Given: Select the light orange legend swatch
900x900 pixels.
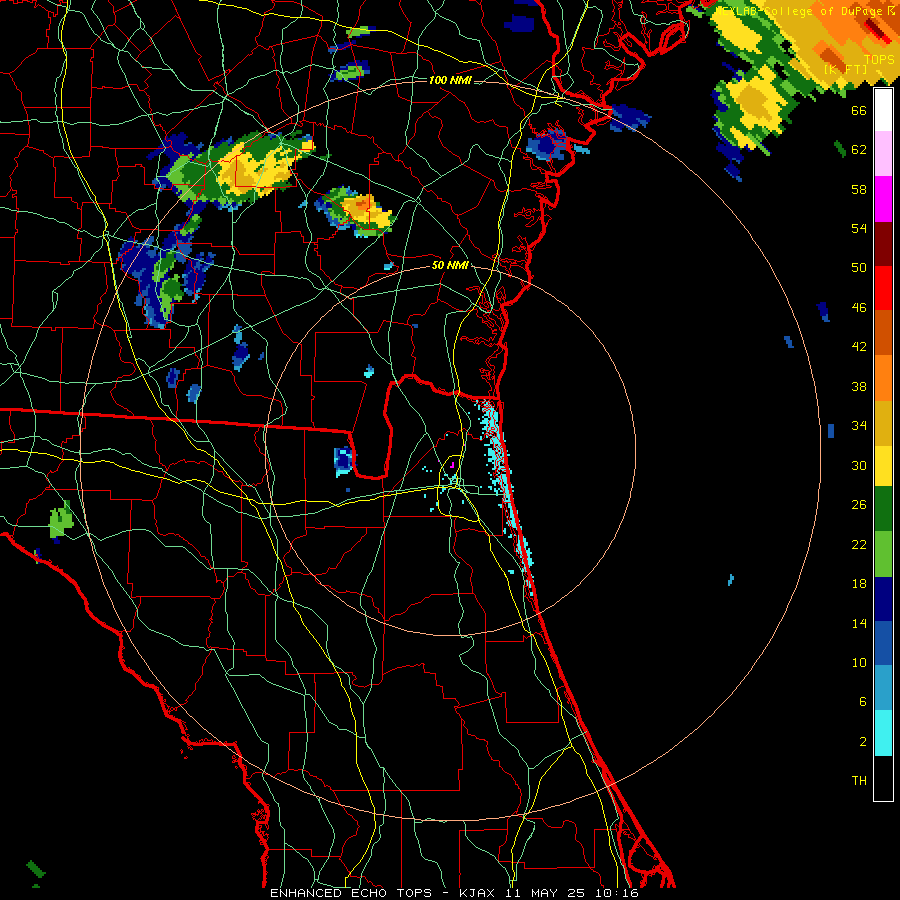Looking at the screenshot, I should tap(883, 377).
